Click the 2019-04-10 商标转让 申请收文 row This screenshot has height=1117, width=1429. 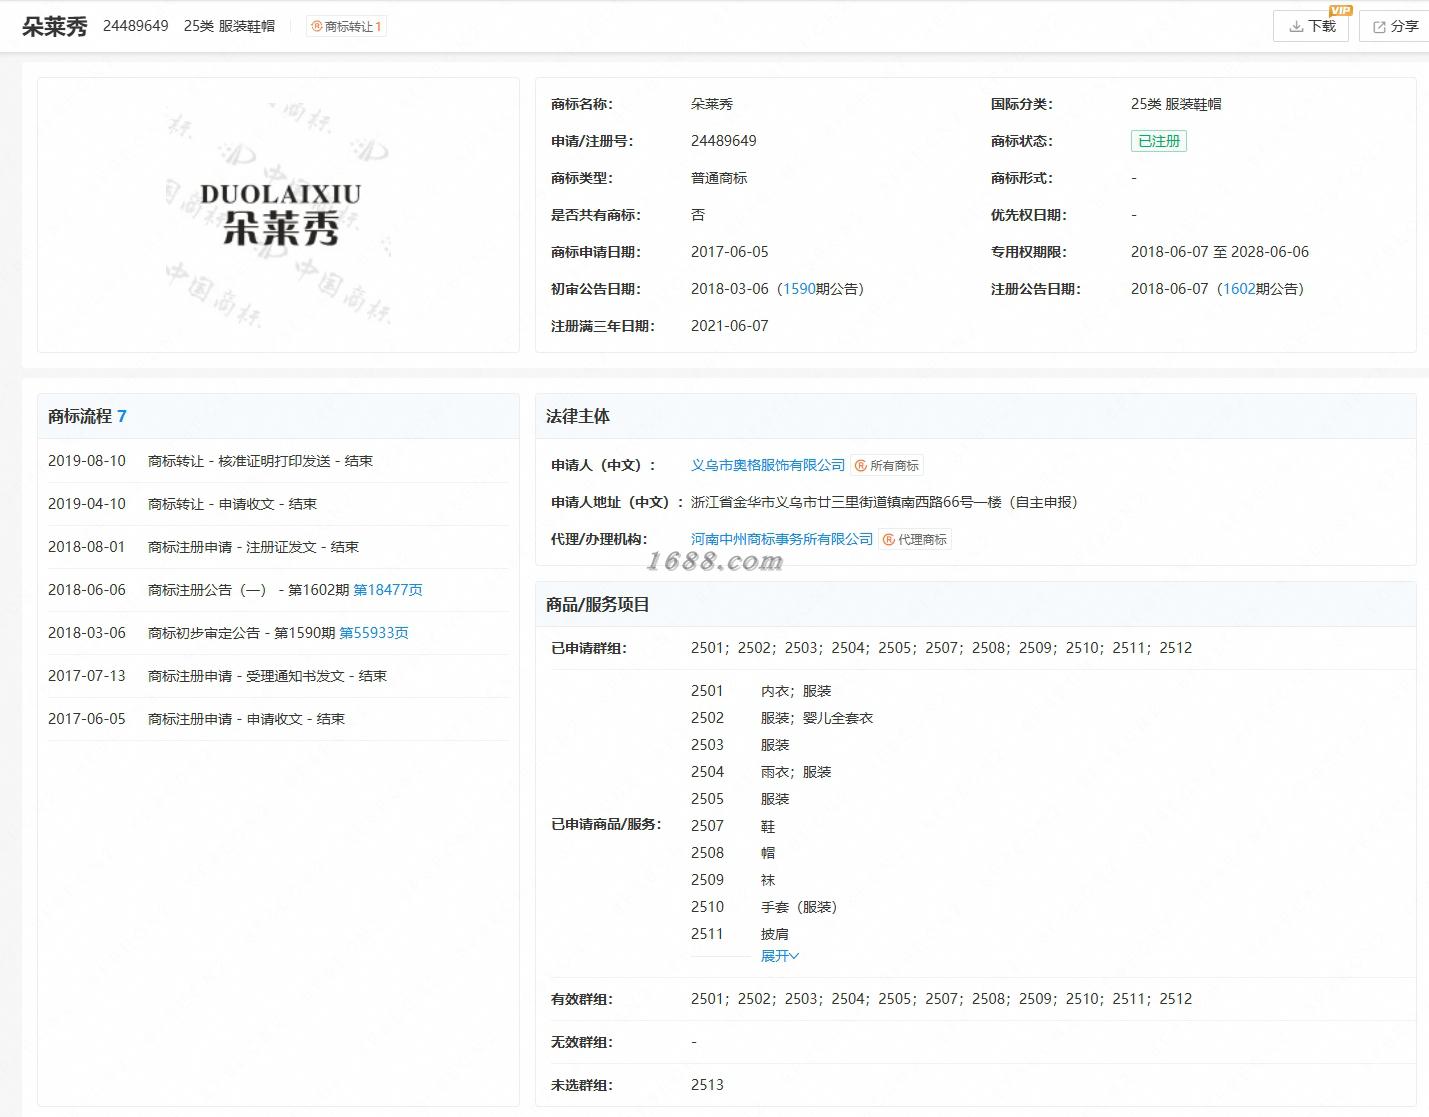coord(278,504)
